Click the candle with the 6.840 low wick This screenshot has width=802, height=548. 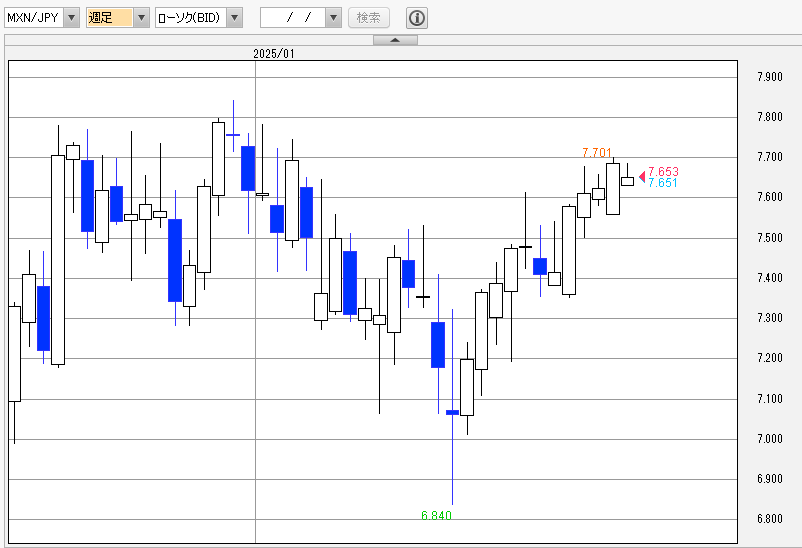point(452,412)
